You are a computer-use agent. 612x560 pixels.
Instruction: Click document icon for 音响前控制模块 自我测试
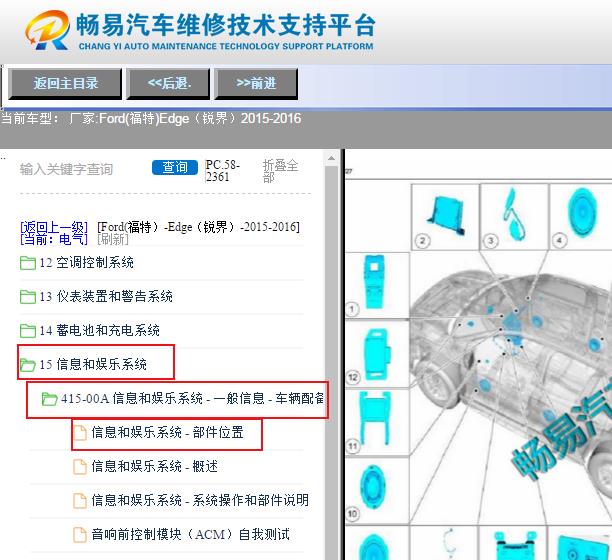(80, 535)
